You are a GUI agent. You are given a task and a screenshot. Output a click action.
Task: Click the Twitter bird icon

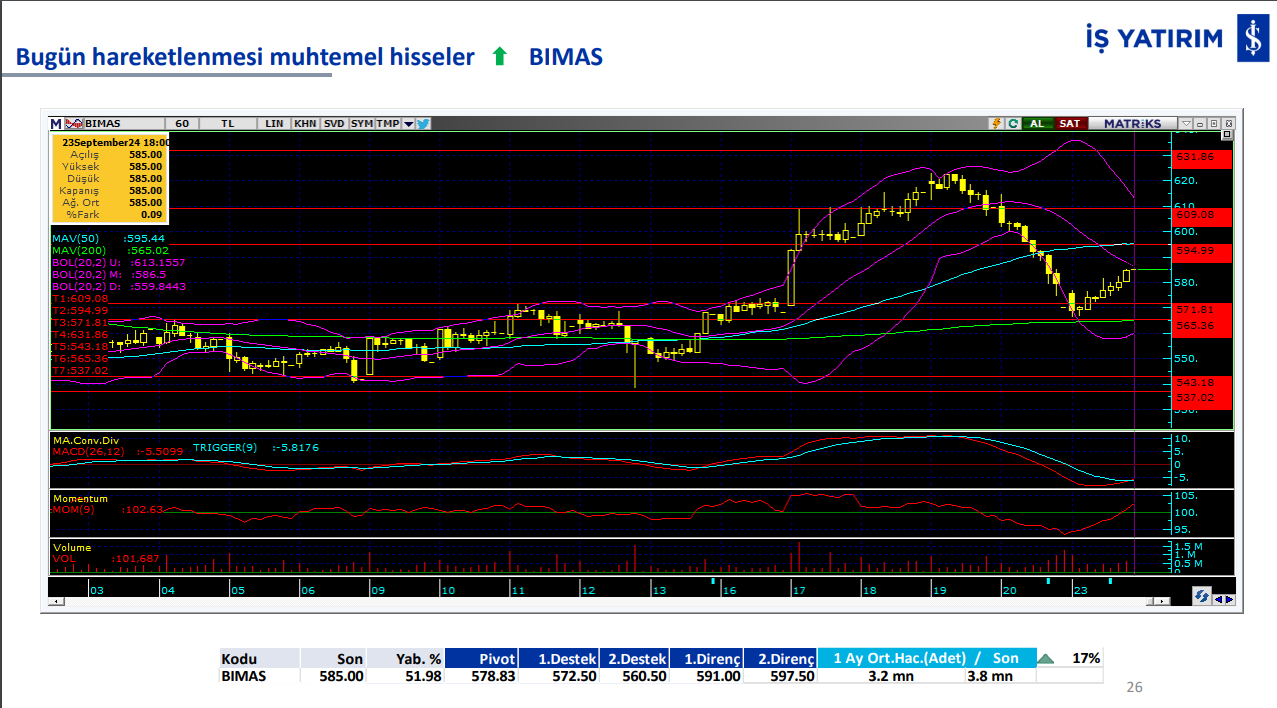coord(424,124)
